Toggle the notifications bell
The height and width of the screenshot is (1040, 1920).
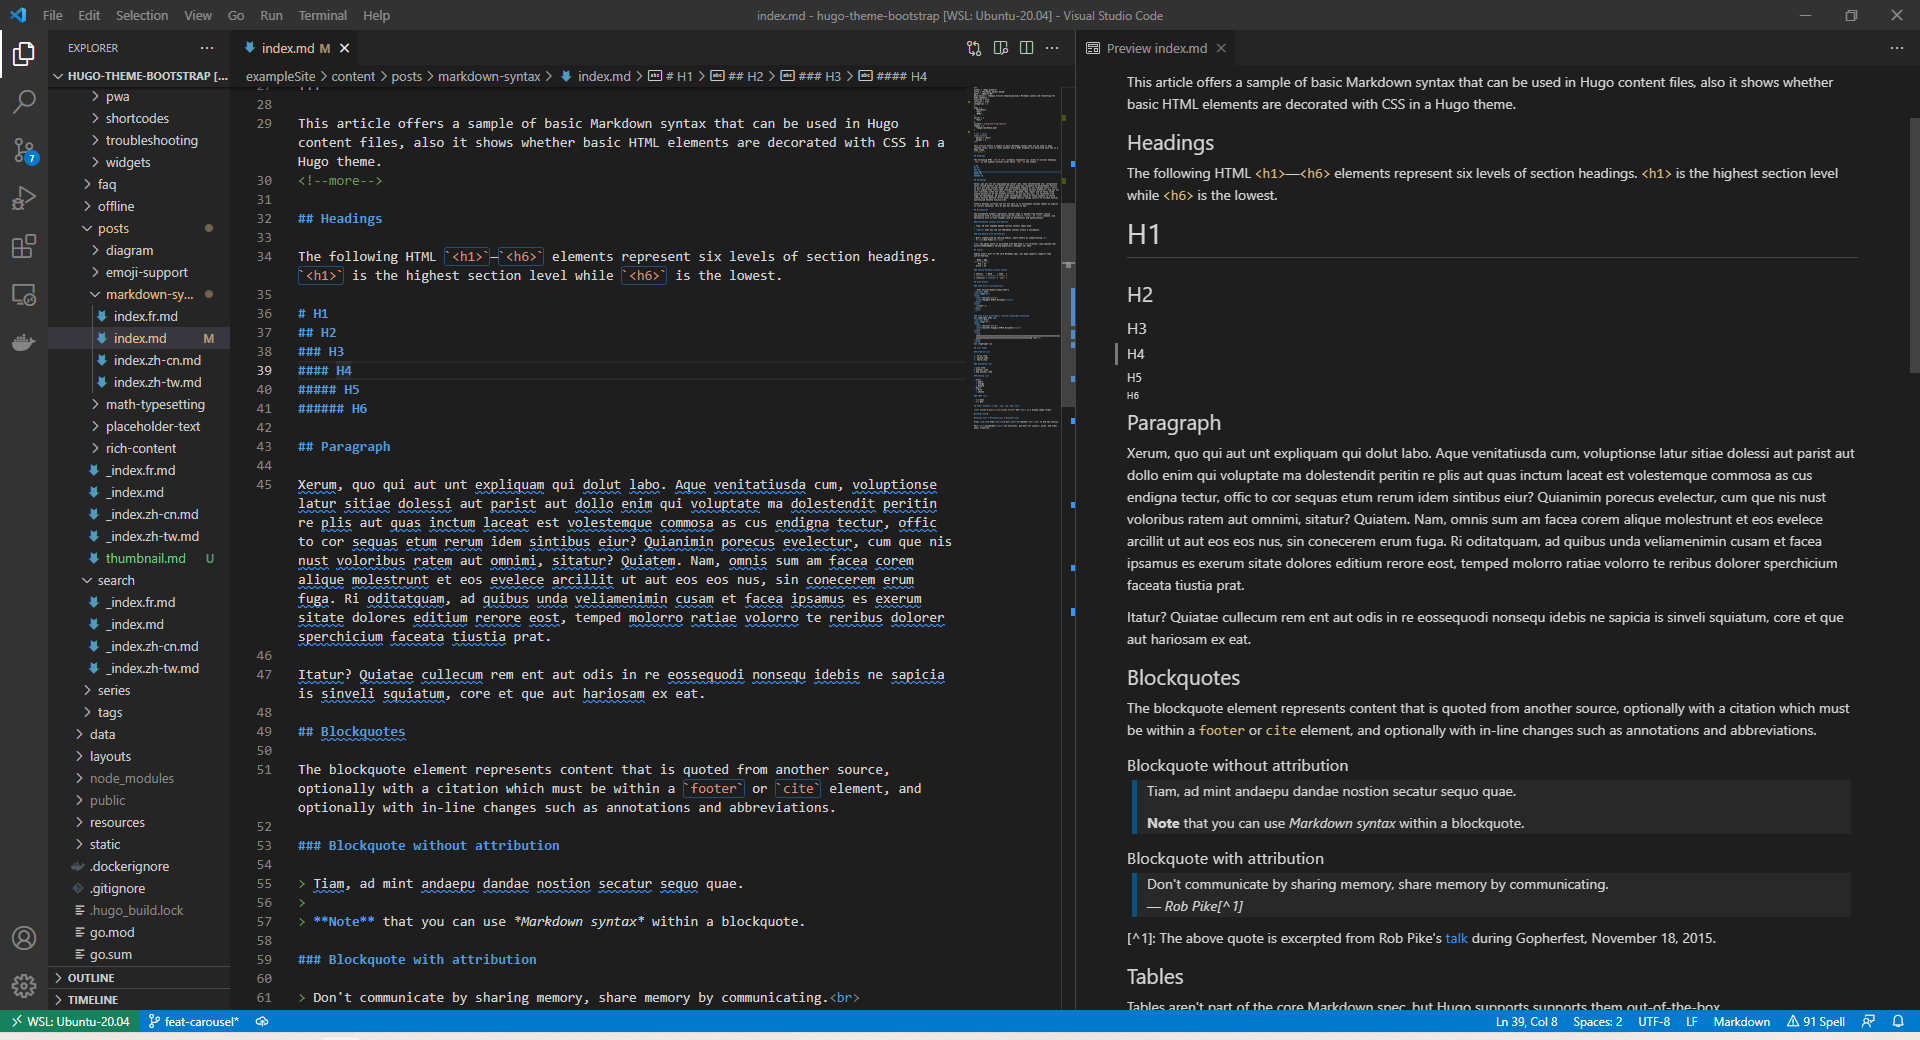click(1901, 1021)
